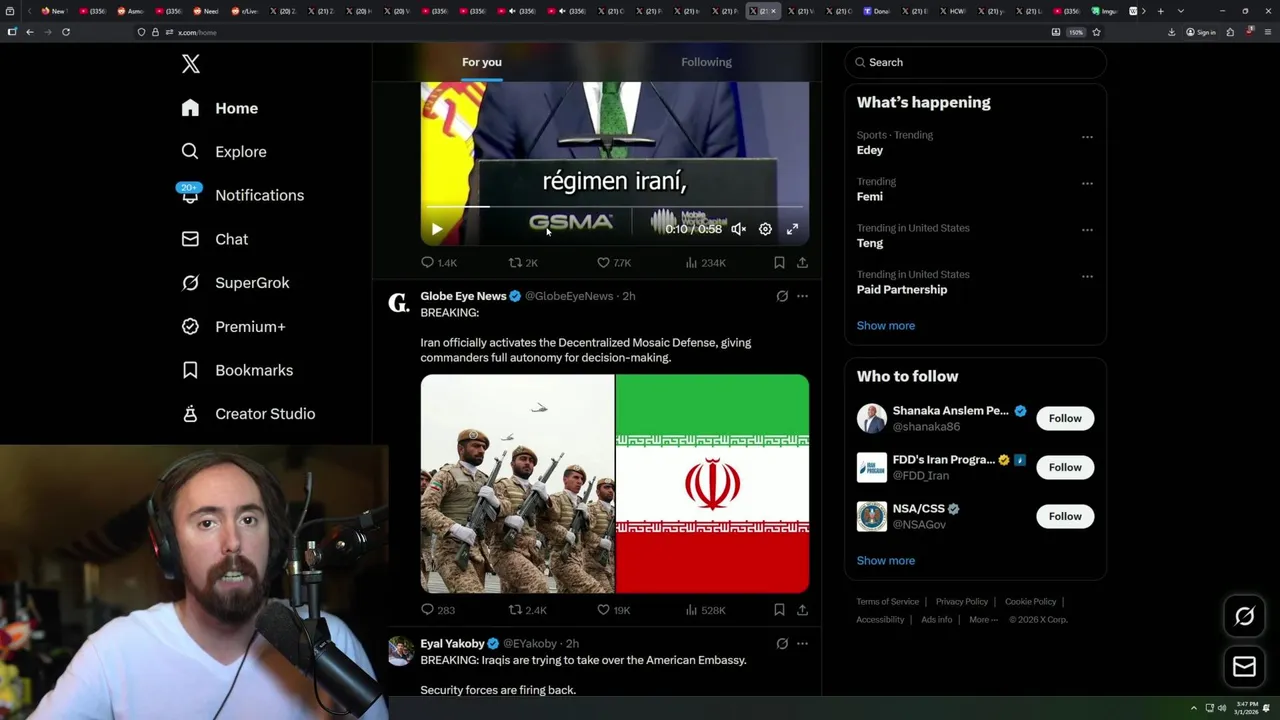Share the Globe Eye News post

click(x=802, y=610)
